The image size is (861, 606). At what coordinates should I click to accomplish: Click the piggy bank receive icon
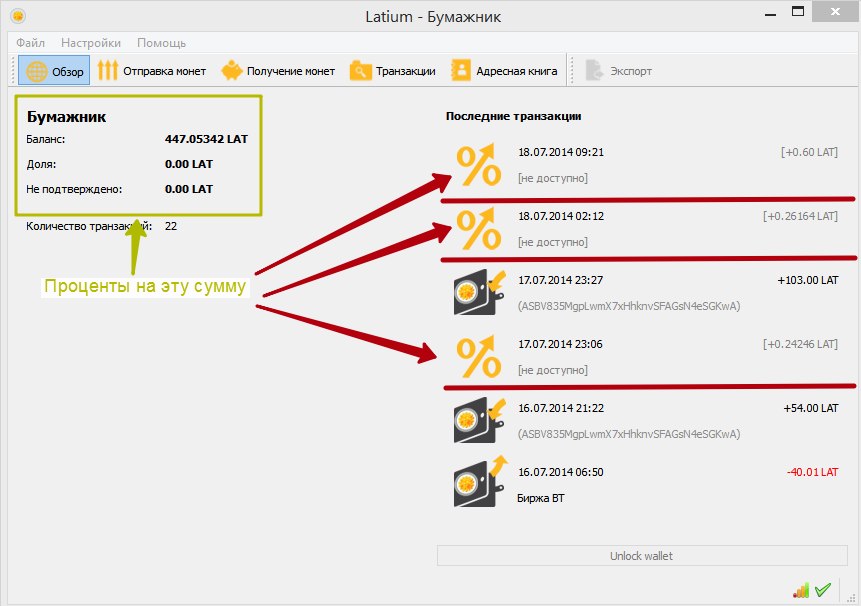point(232,70)
